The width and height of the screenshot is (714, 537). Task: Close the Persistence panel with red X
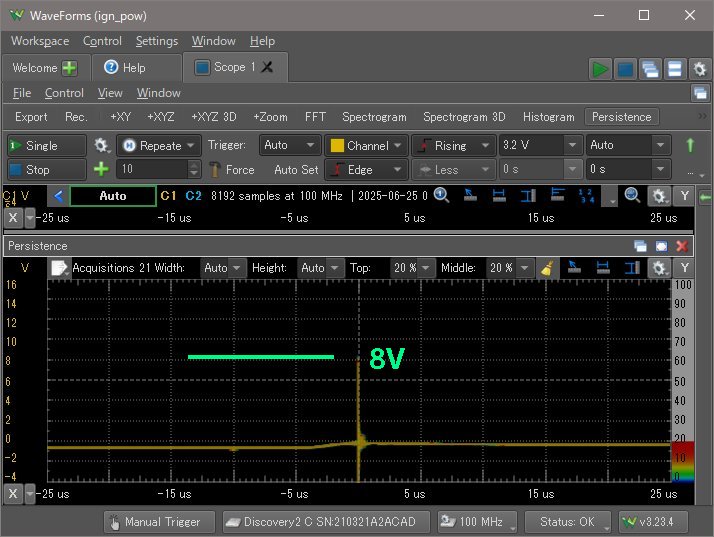(x=682, y=246)
